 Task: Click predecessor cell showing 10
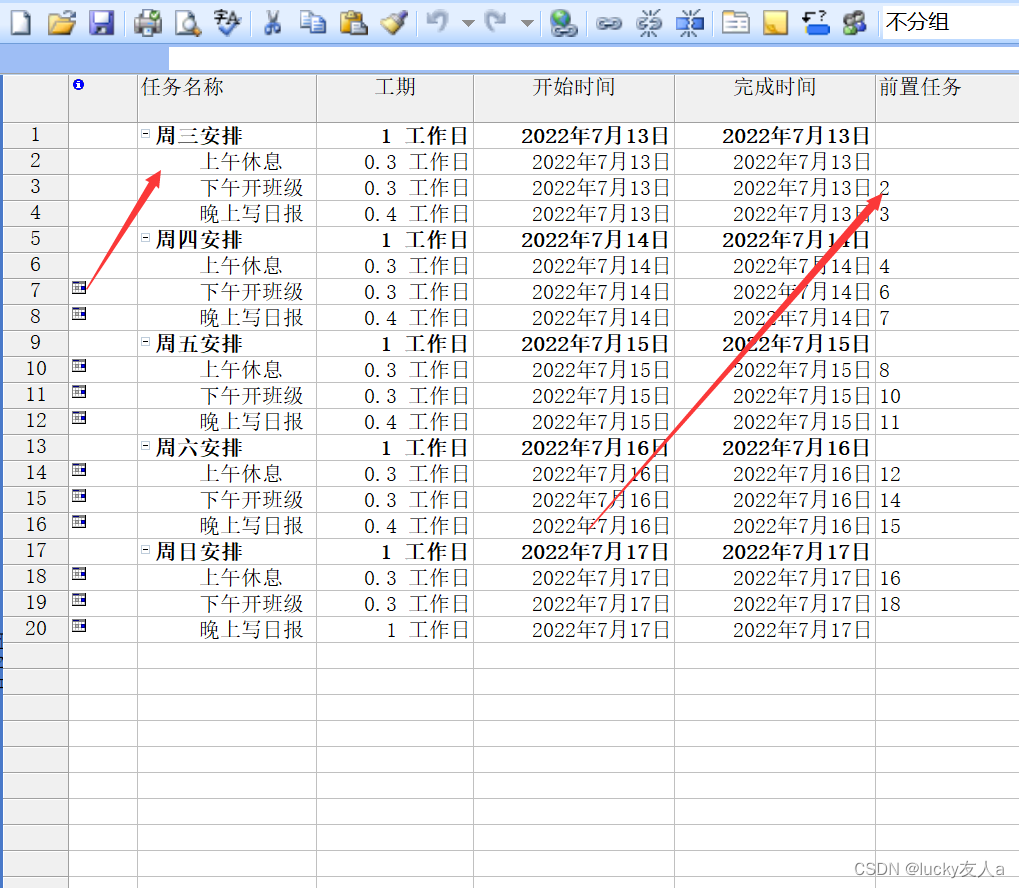coord(947,395)
